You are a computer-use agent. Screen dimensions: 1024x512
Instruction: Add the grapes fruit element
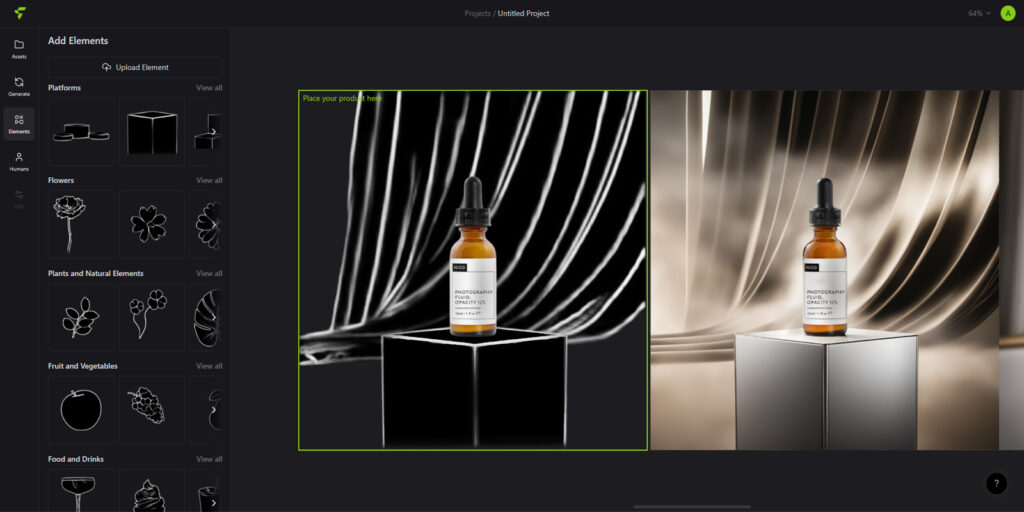pos(152,409)
